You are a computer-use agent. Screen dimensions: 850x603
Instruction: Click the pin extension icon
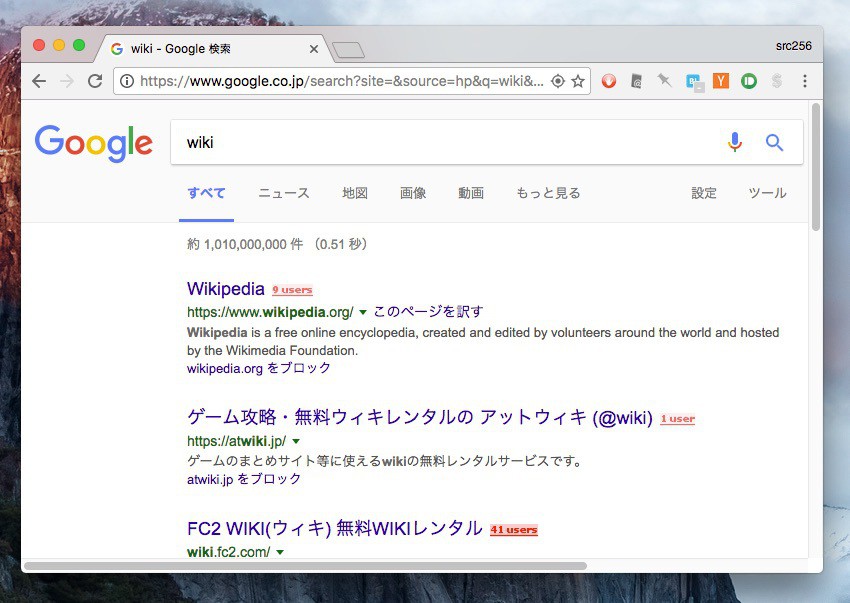[x=665, y=81]
